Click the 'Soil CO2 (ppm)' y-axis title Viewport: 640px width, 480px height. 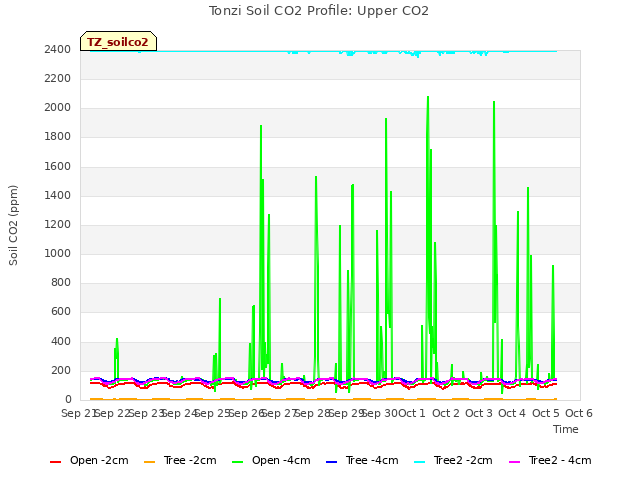[x=13, y=225]
